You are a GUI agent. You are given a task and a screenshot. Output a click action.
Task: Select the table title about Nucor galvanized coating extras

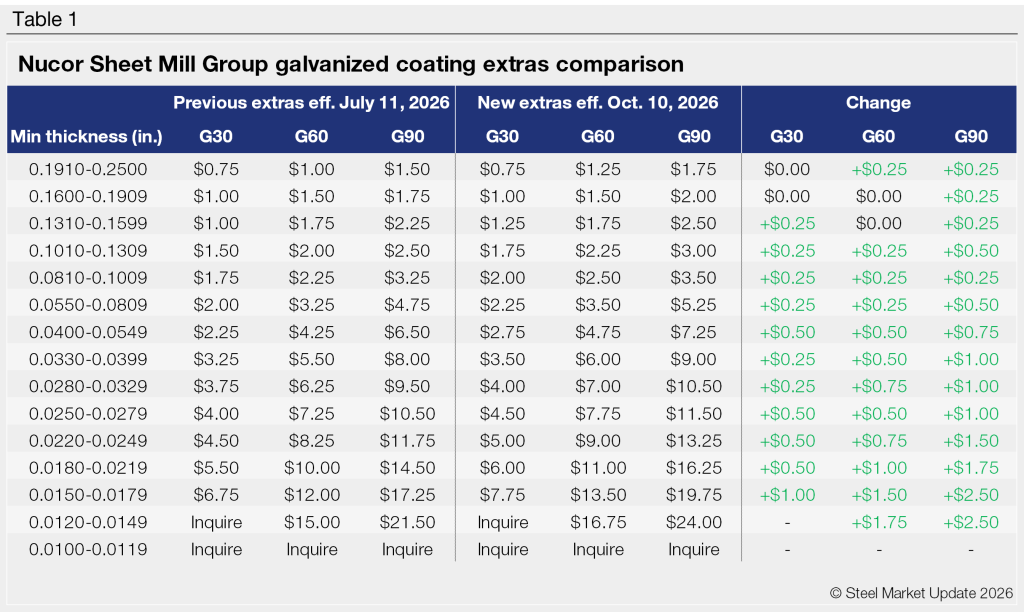coord(351,64)
